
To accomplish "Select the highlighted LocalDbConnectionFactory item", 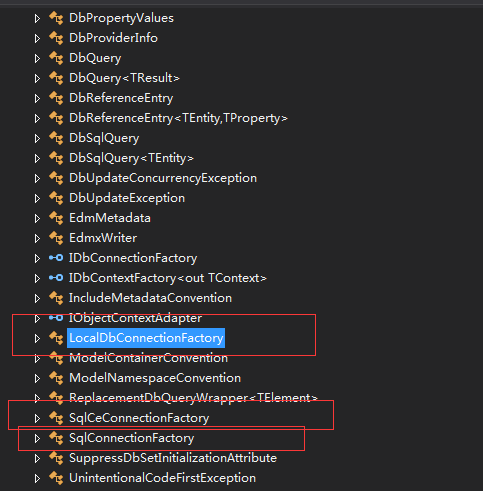I will [x=146, y=338].
